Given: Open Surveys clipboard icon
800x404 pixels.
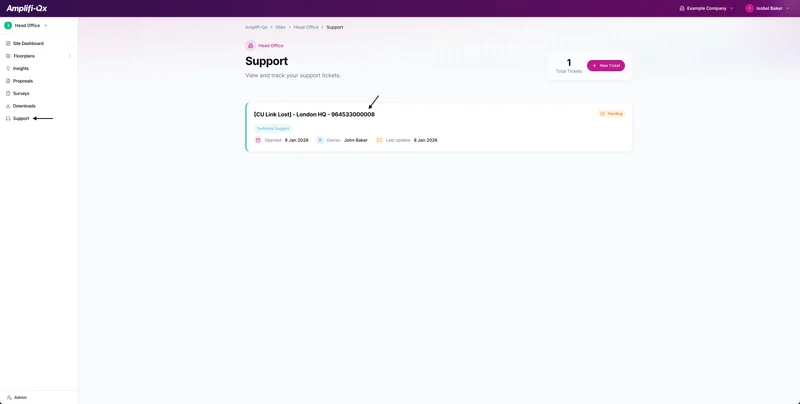Looking at the screenshot, I should point(8,93).
